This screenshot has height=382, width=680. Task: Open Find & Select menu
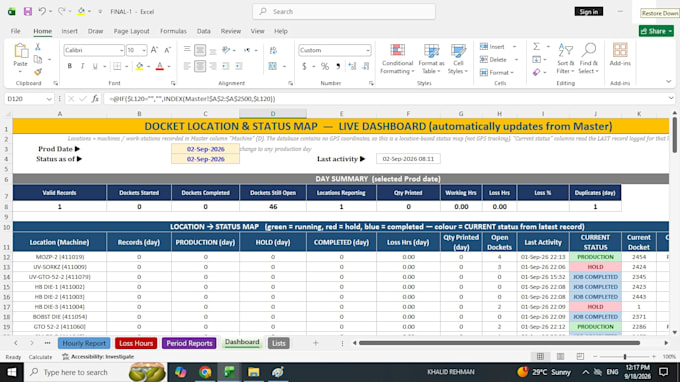588,59
